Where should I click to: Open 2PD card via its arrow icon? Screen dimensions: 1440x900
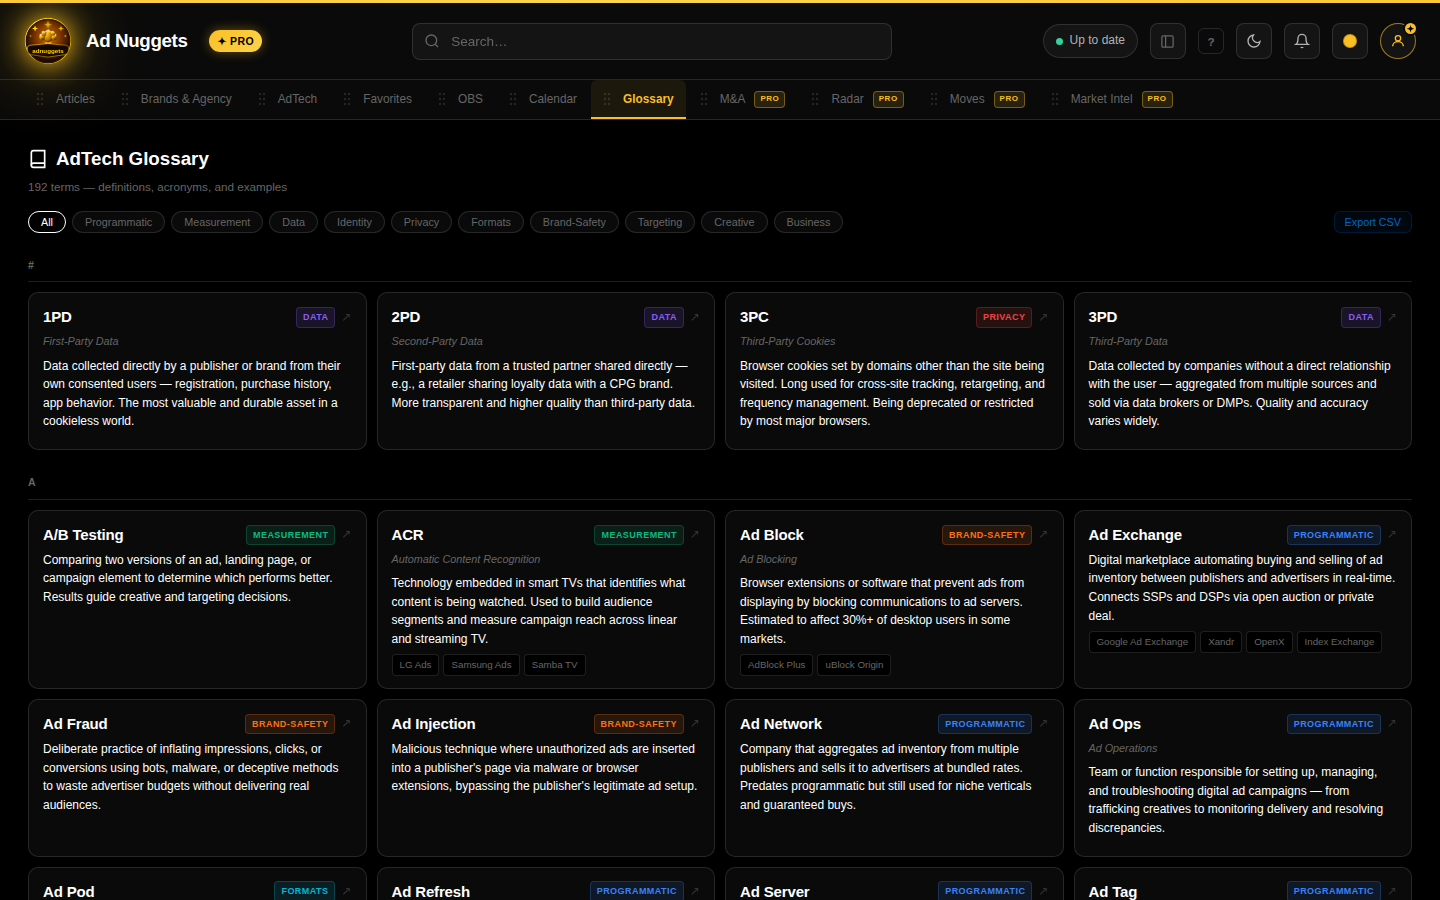(695, 317)
